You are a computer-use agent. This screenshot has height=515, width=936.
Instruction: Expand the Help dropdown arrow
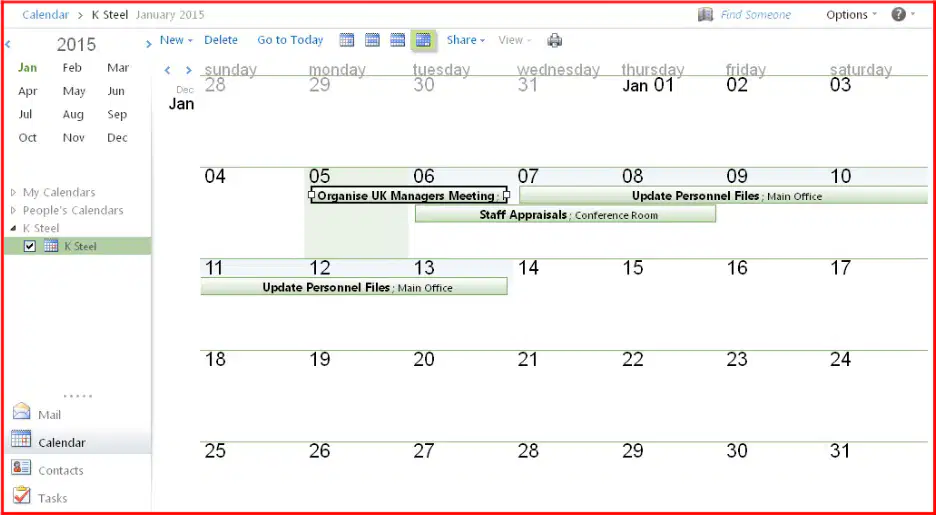coord(913,14)
